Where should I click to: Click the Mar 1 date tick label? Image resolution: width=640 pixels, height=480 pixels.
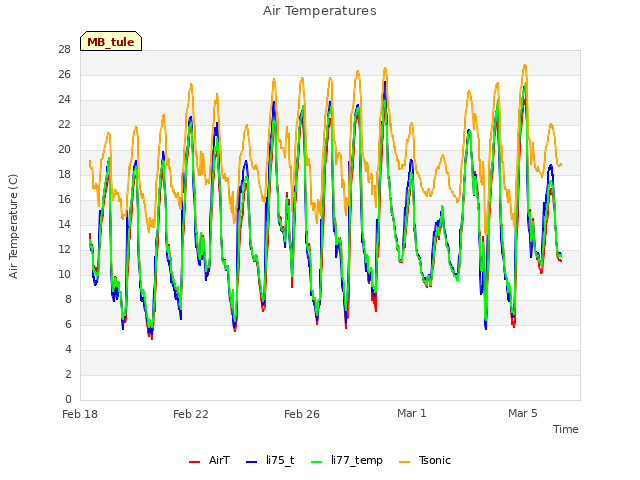[x=412, y=413]
